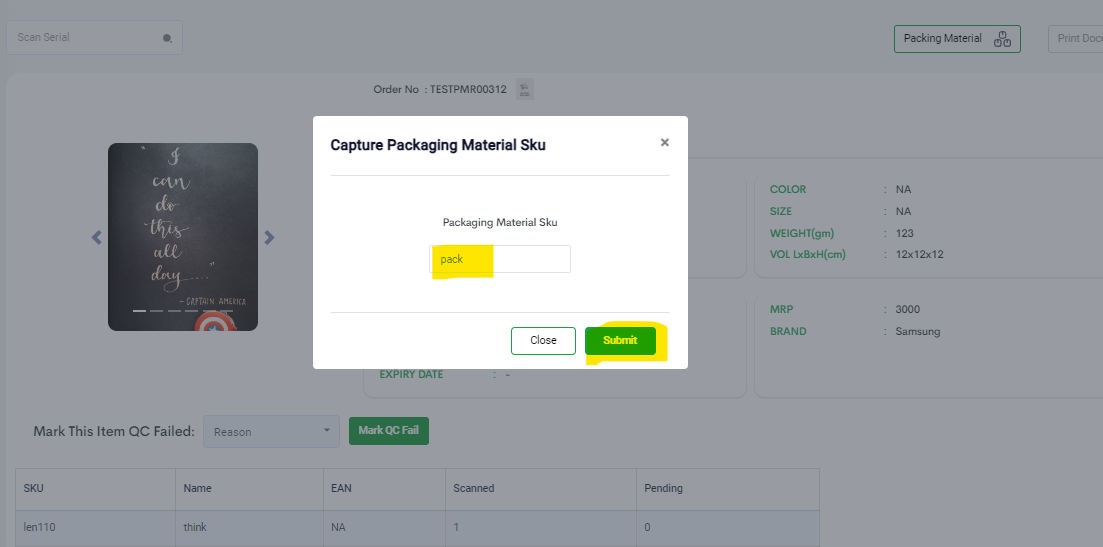This screenshot has width=1103, height=547.
Task: Open the Packing Material button
Action: pyautogui.click(x=957, y=39)
